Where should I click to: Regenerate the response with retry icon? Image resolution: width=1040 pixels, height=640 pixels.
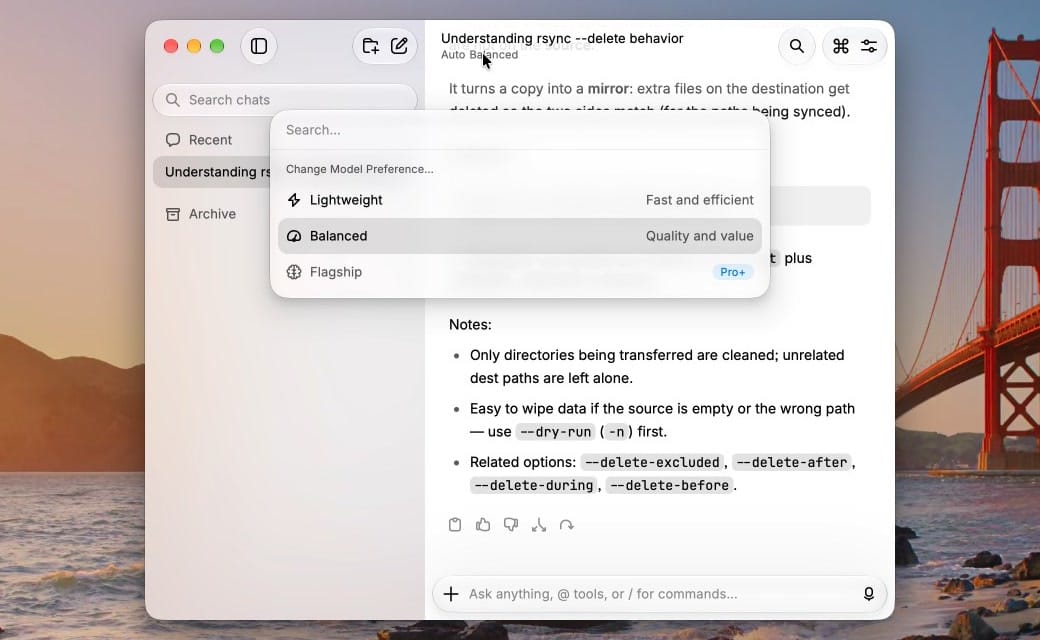pos(566,525)
